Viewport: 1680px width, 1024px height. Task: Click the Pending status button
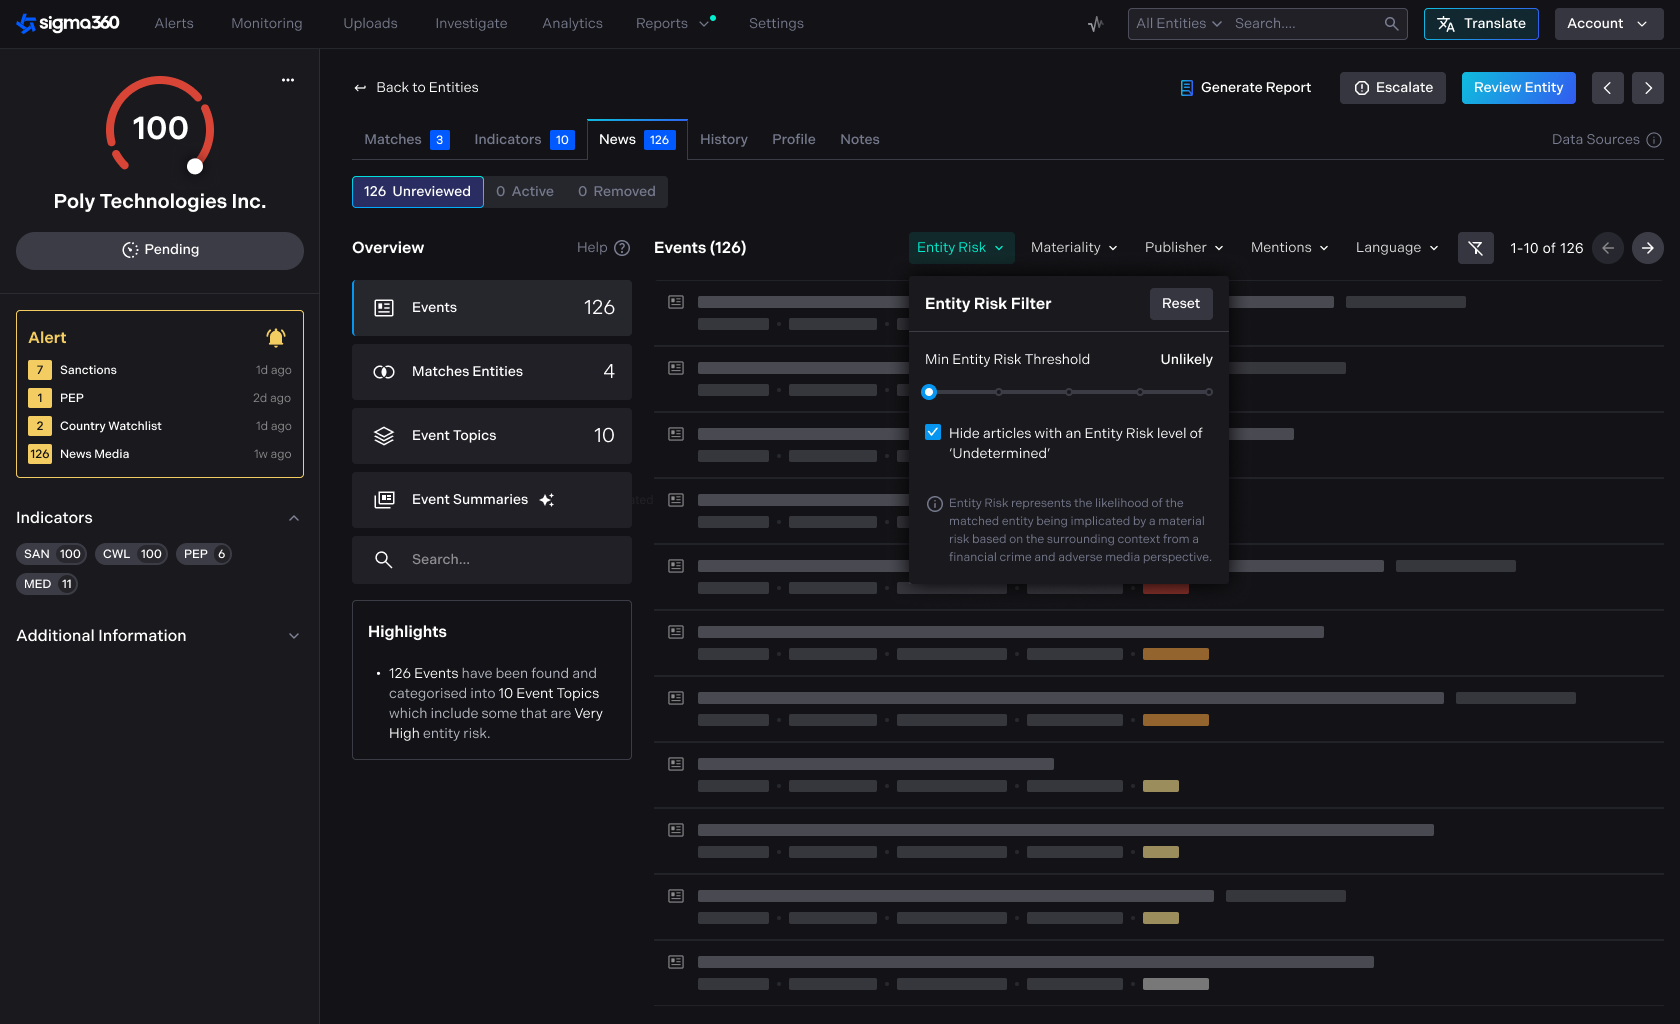coord(160,250)
